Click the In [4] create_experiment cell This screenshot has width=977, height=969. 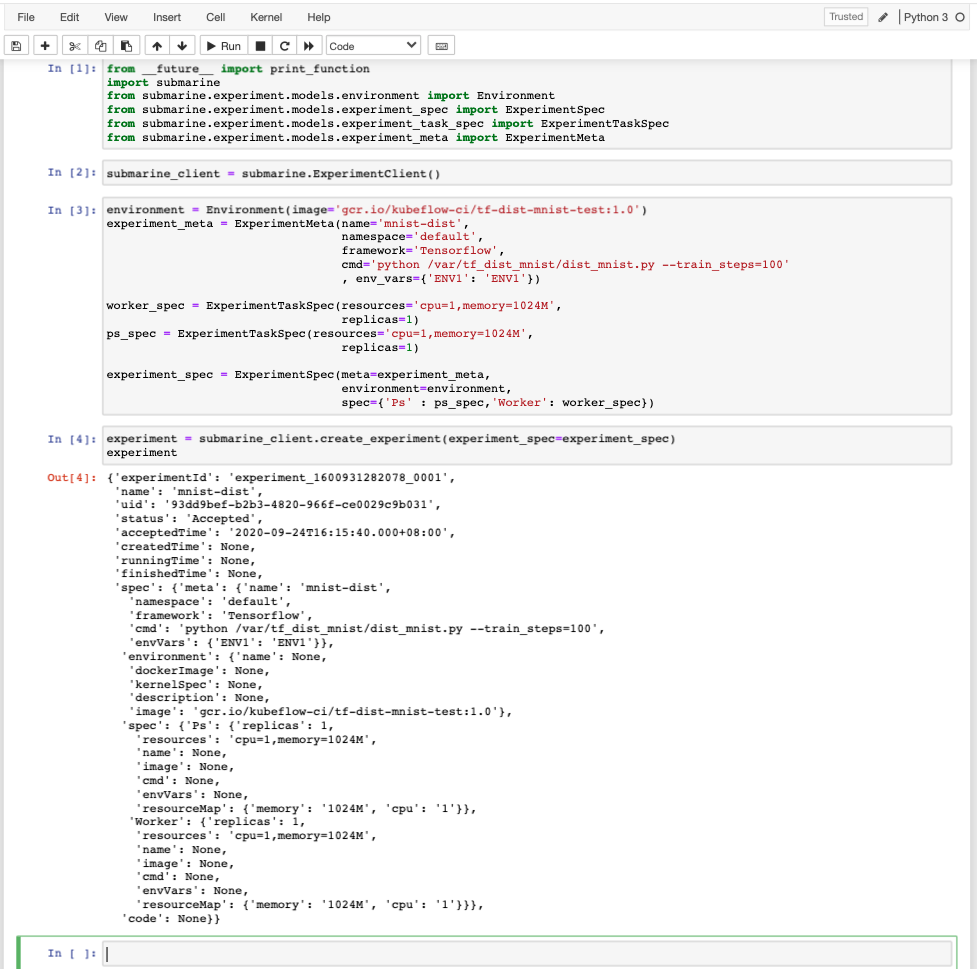(x=527, y=446)
